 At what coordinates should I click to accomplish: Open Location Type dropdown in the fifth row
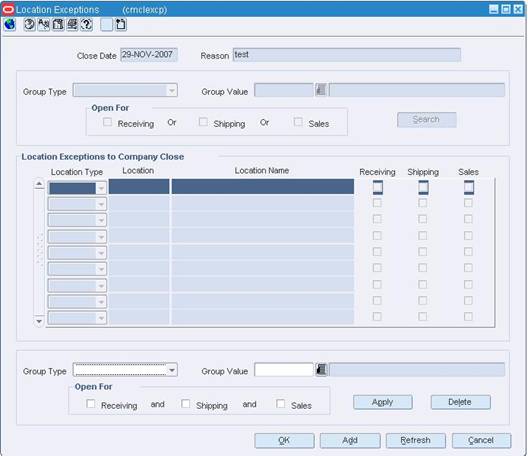pyautogui.click(x=101, y=253)
